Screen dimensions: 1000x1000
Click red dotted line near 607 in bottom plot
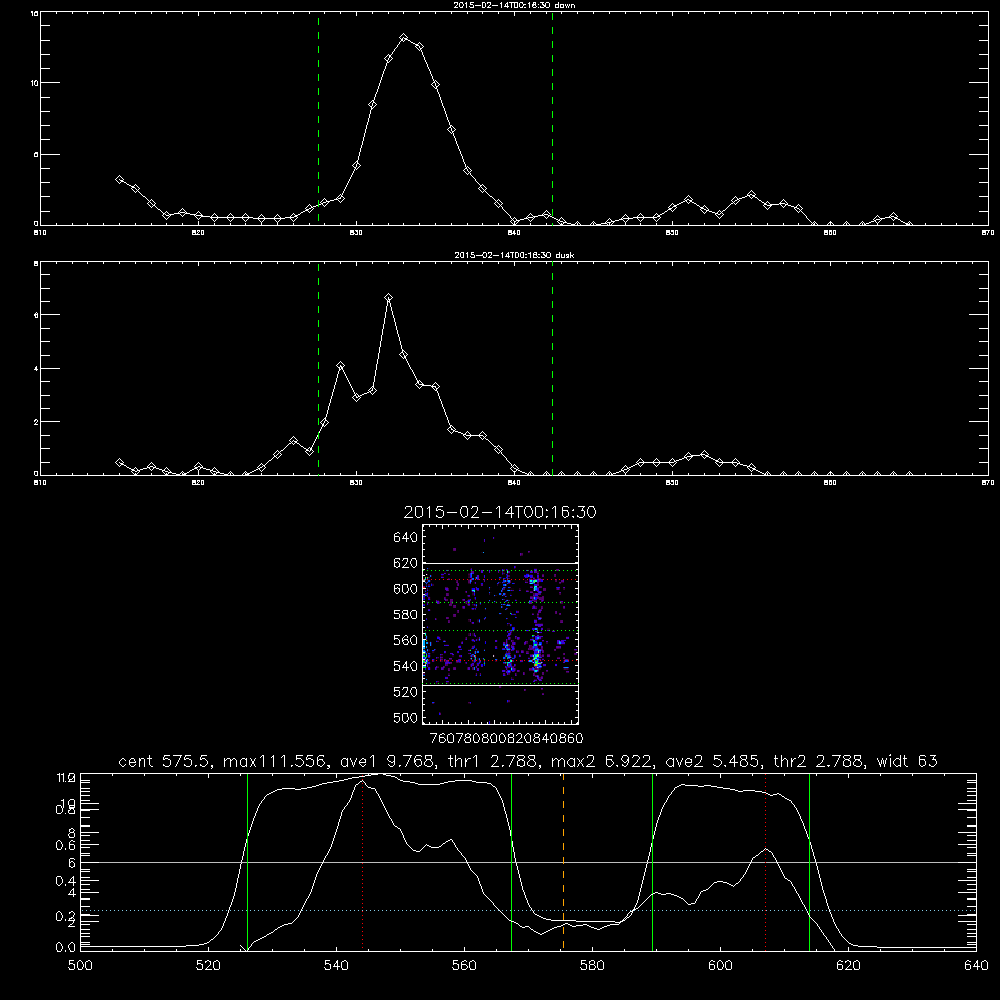pos(766,862)
